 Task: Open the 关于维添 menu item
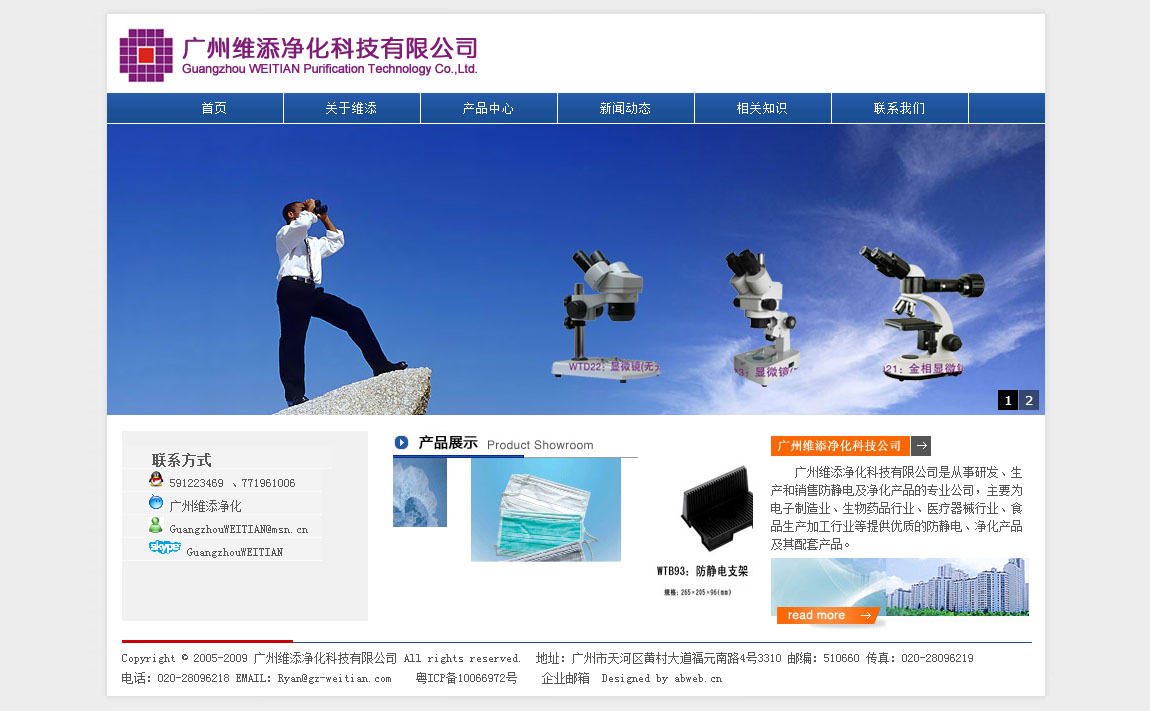pyautogui.click(x=351, y=109)
